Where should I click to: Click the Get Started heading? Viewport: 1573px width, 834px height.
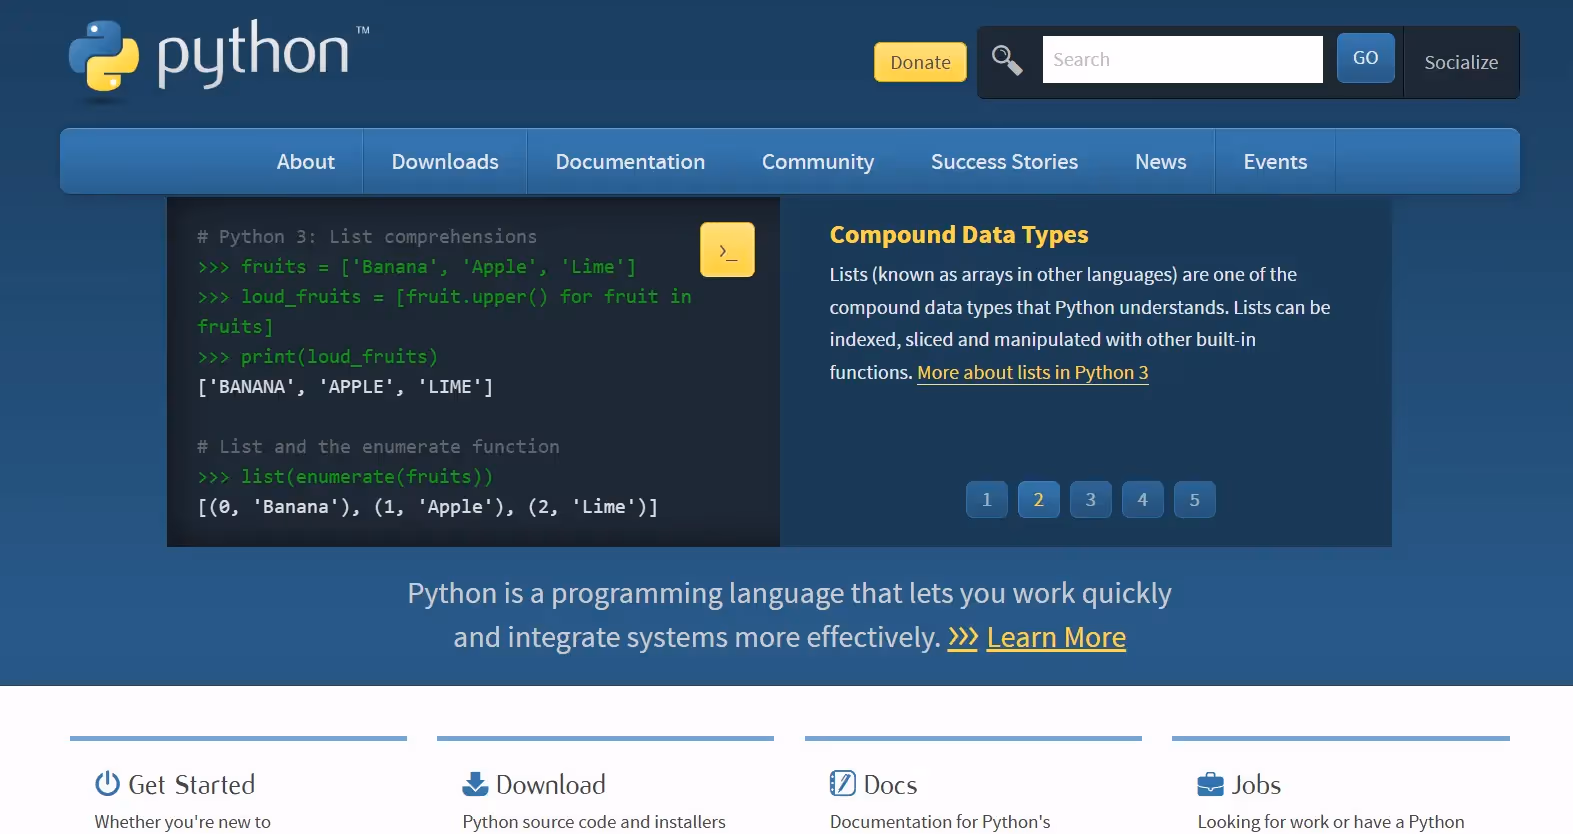[192, 785]
